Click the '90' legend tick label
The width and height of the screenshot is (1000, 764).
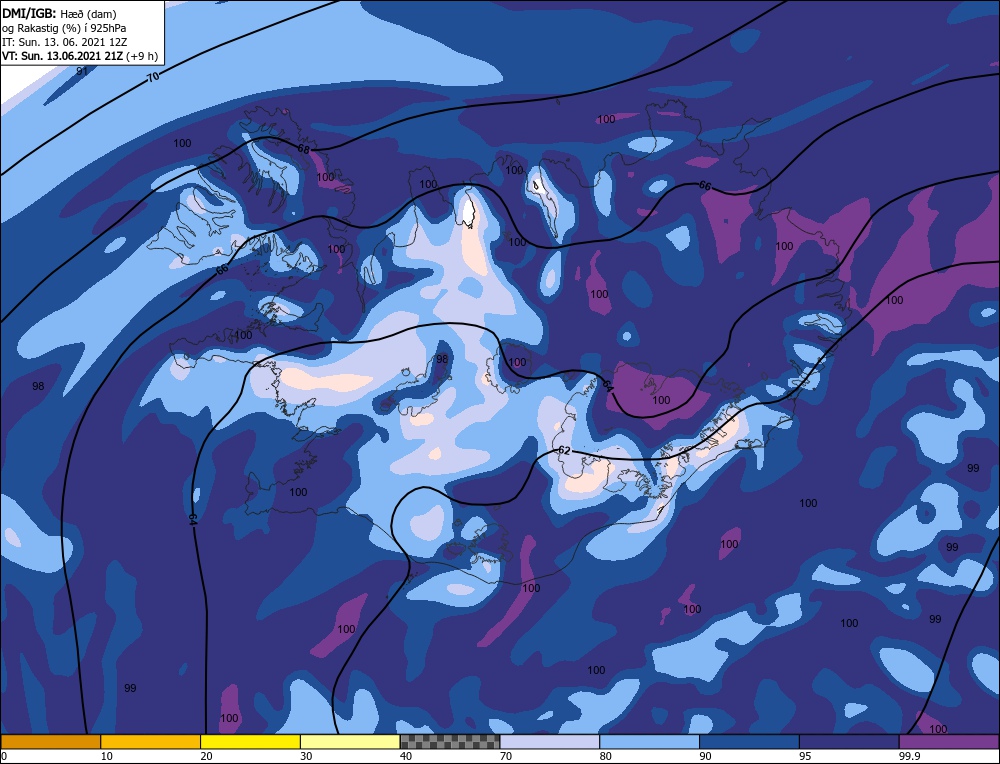pos(705,756)
